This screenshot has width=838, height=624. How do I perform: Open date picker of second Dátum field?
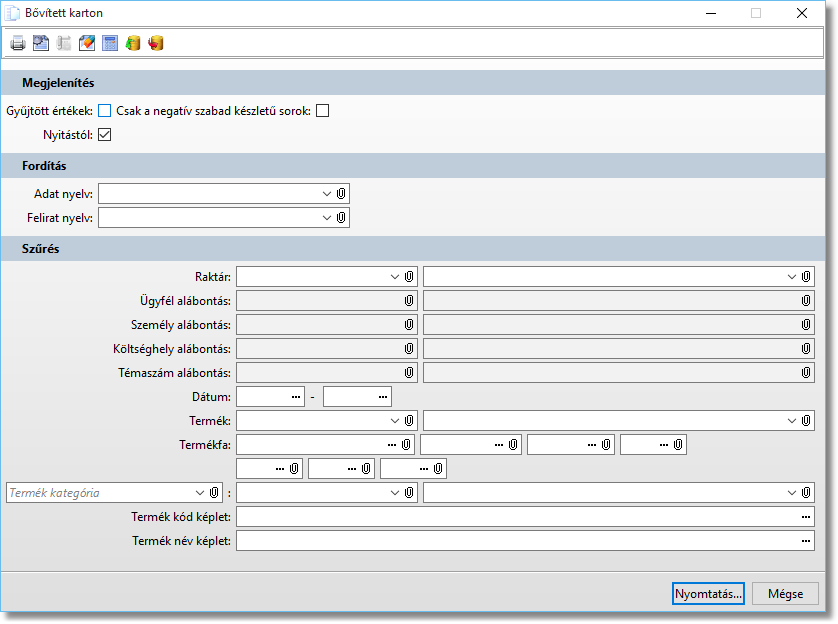(x=383, y=397)
